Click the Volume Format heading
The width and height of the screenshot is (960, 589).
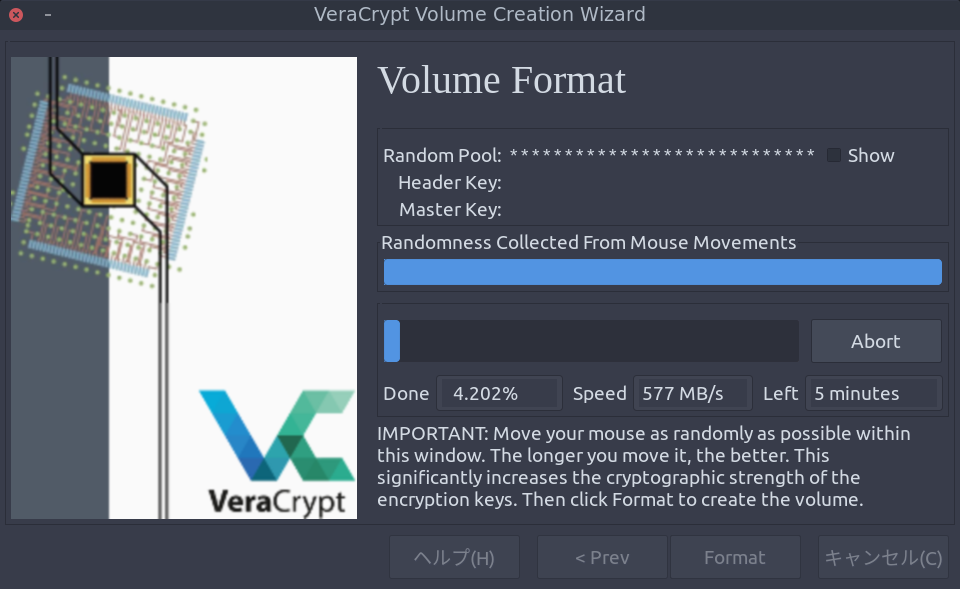coord(501,80)
